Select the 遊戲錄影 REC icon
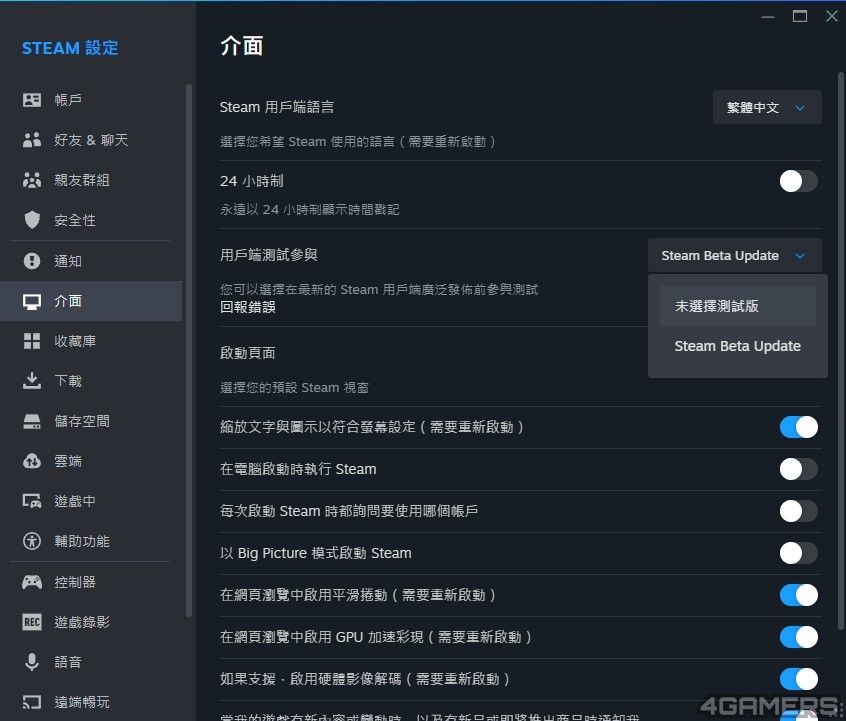This screenshot has height=721, width=846. click(32, 622)
